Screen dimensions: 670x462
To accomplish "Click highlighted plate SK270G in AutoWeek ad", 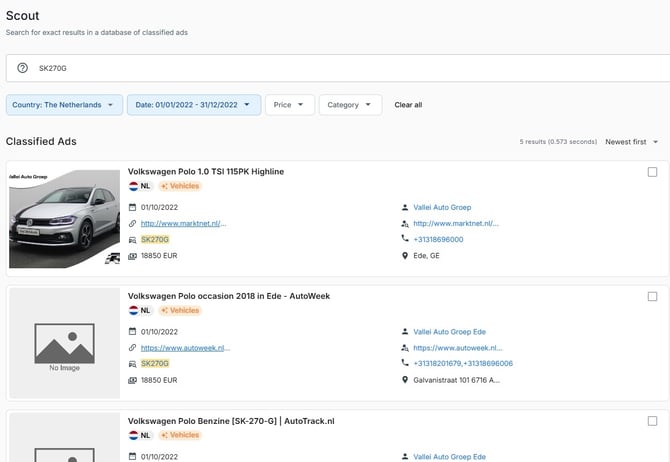I will tap(155, 364).
